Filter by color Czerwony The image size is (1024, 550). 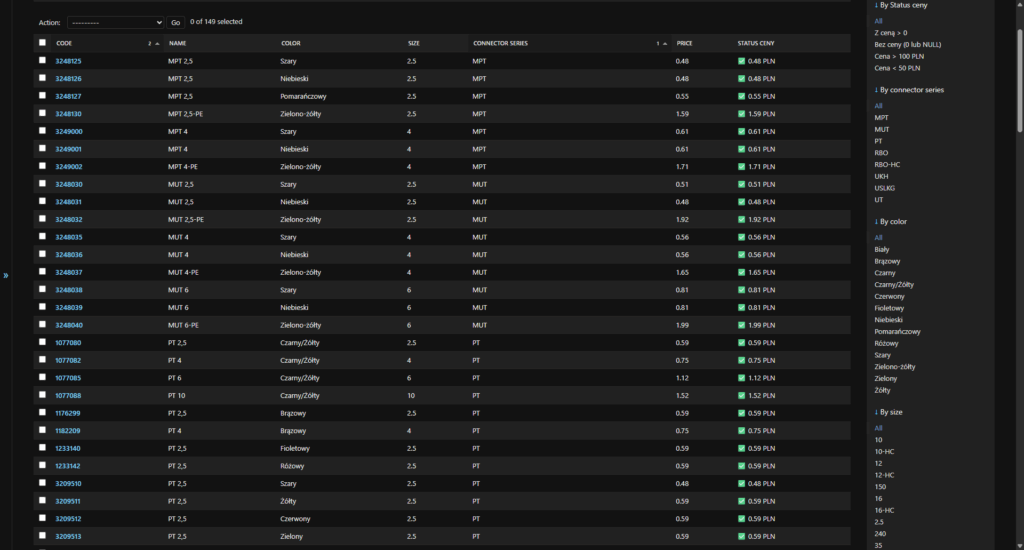(x=890, y=296)
